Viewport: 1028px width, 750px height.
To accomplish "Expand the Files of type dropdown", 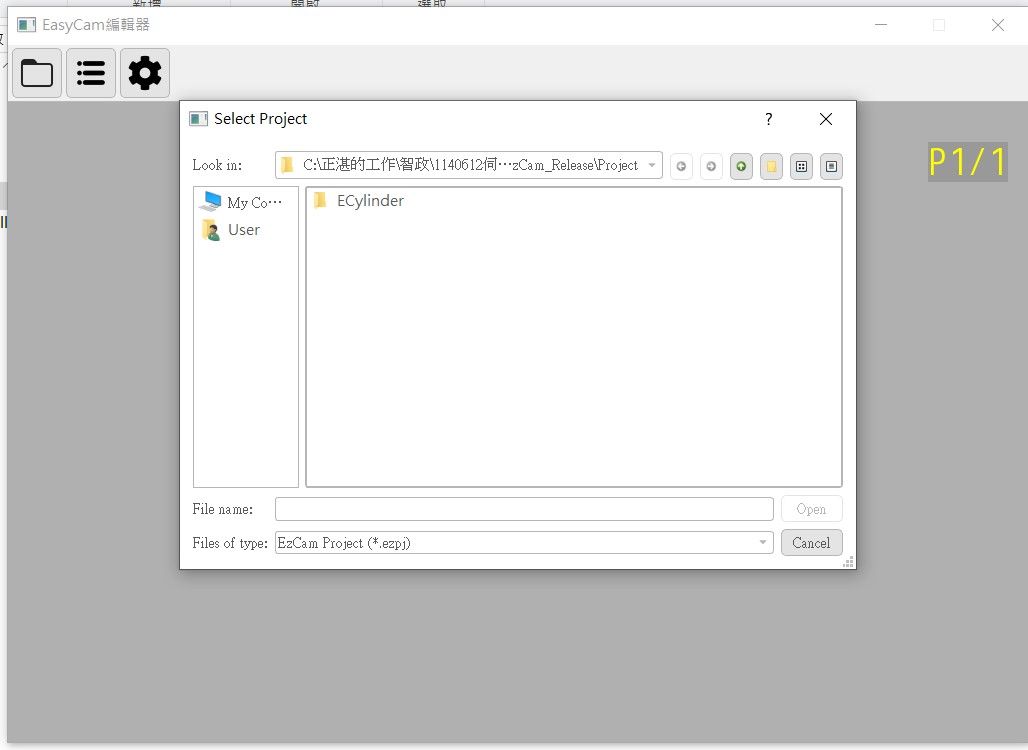I will coord(763,543).
